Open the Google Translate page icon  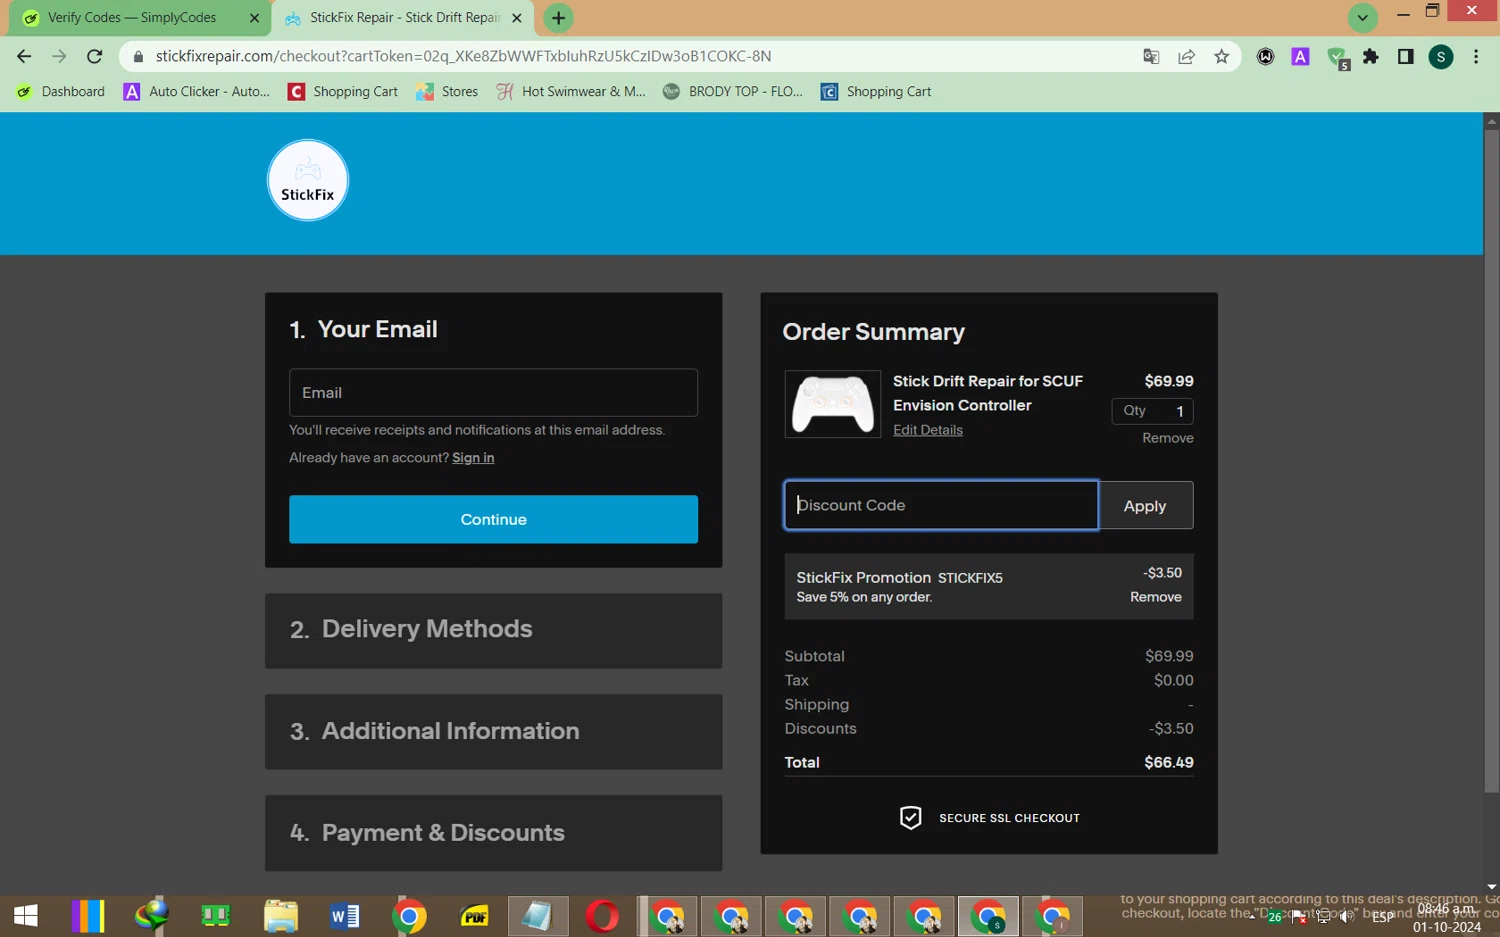tap(1151, 57)
